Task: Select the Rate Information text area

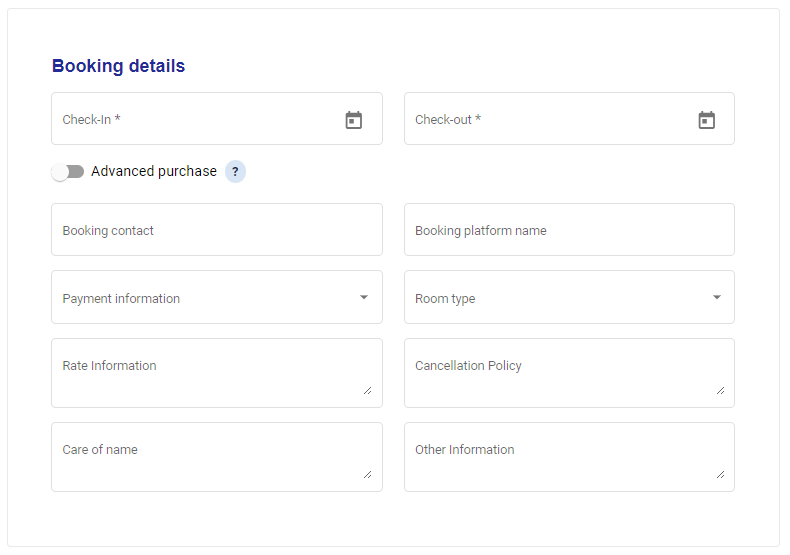Action: (217, 373)
